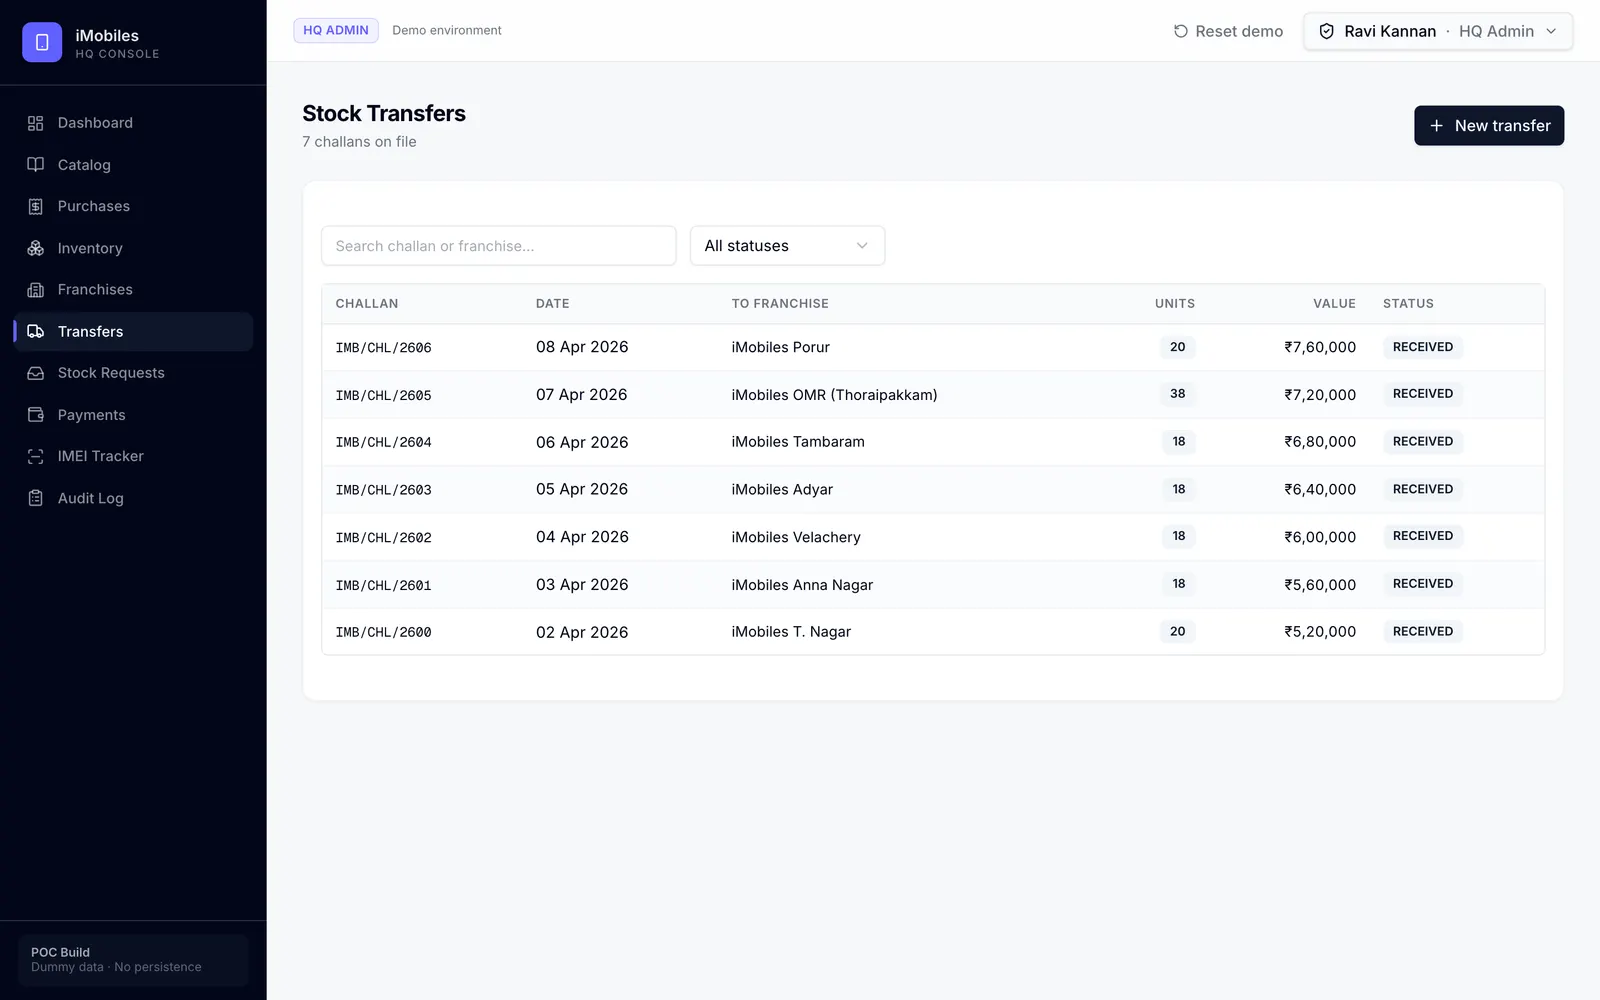Select challan IMB/CHL/2606
1600x1000 pixels.
click(384, 348)
